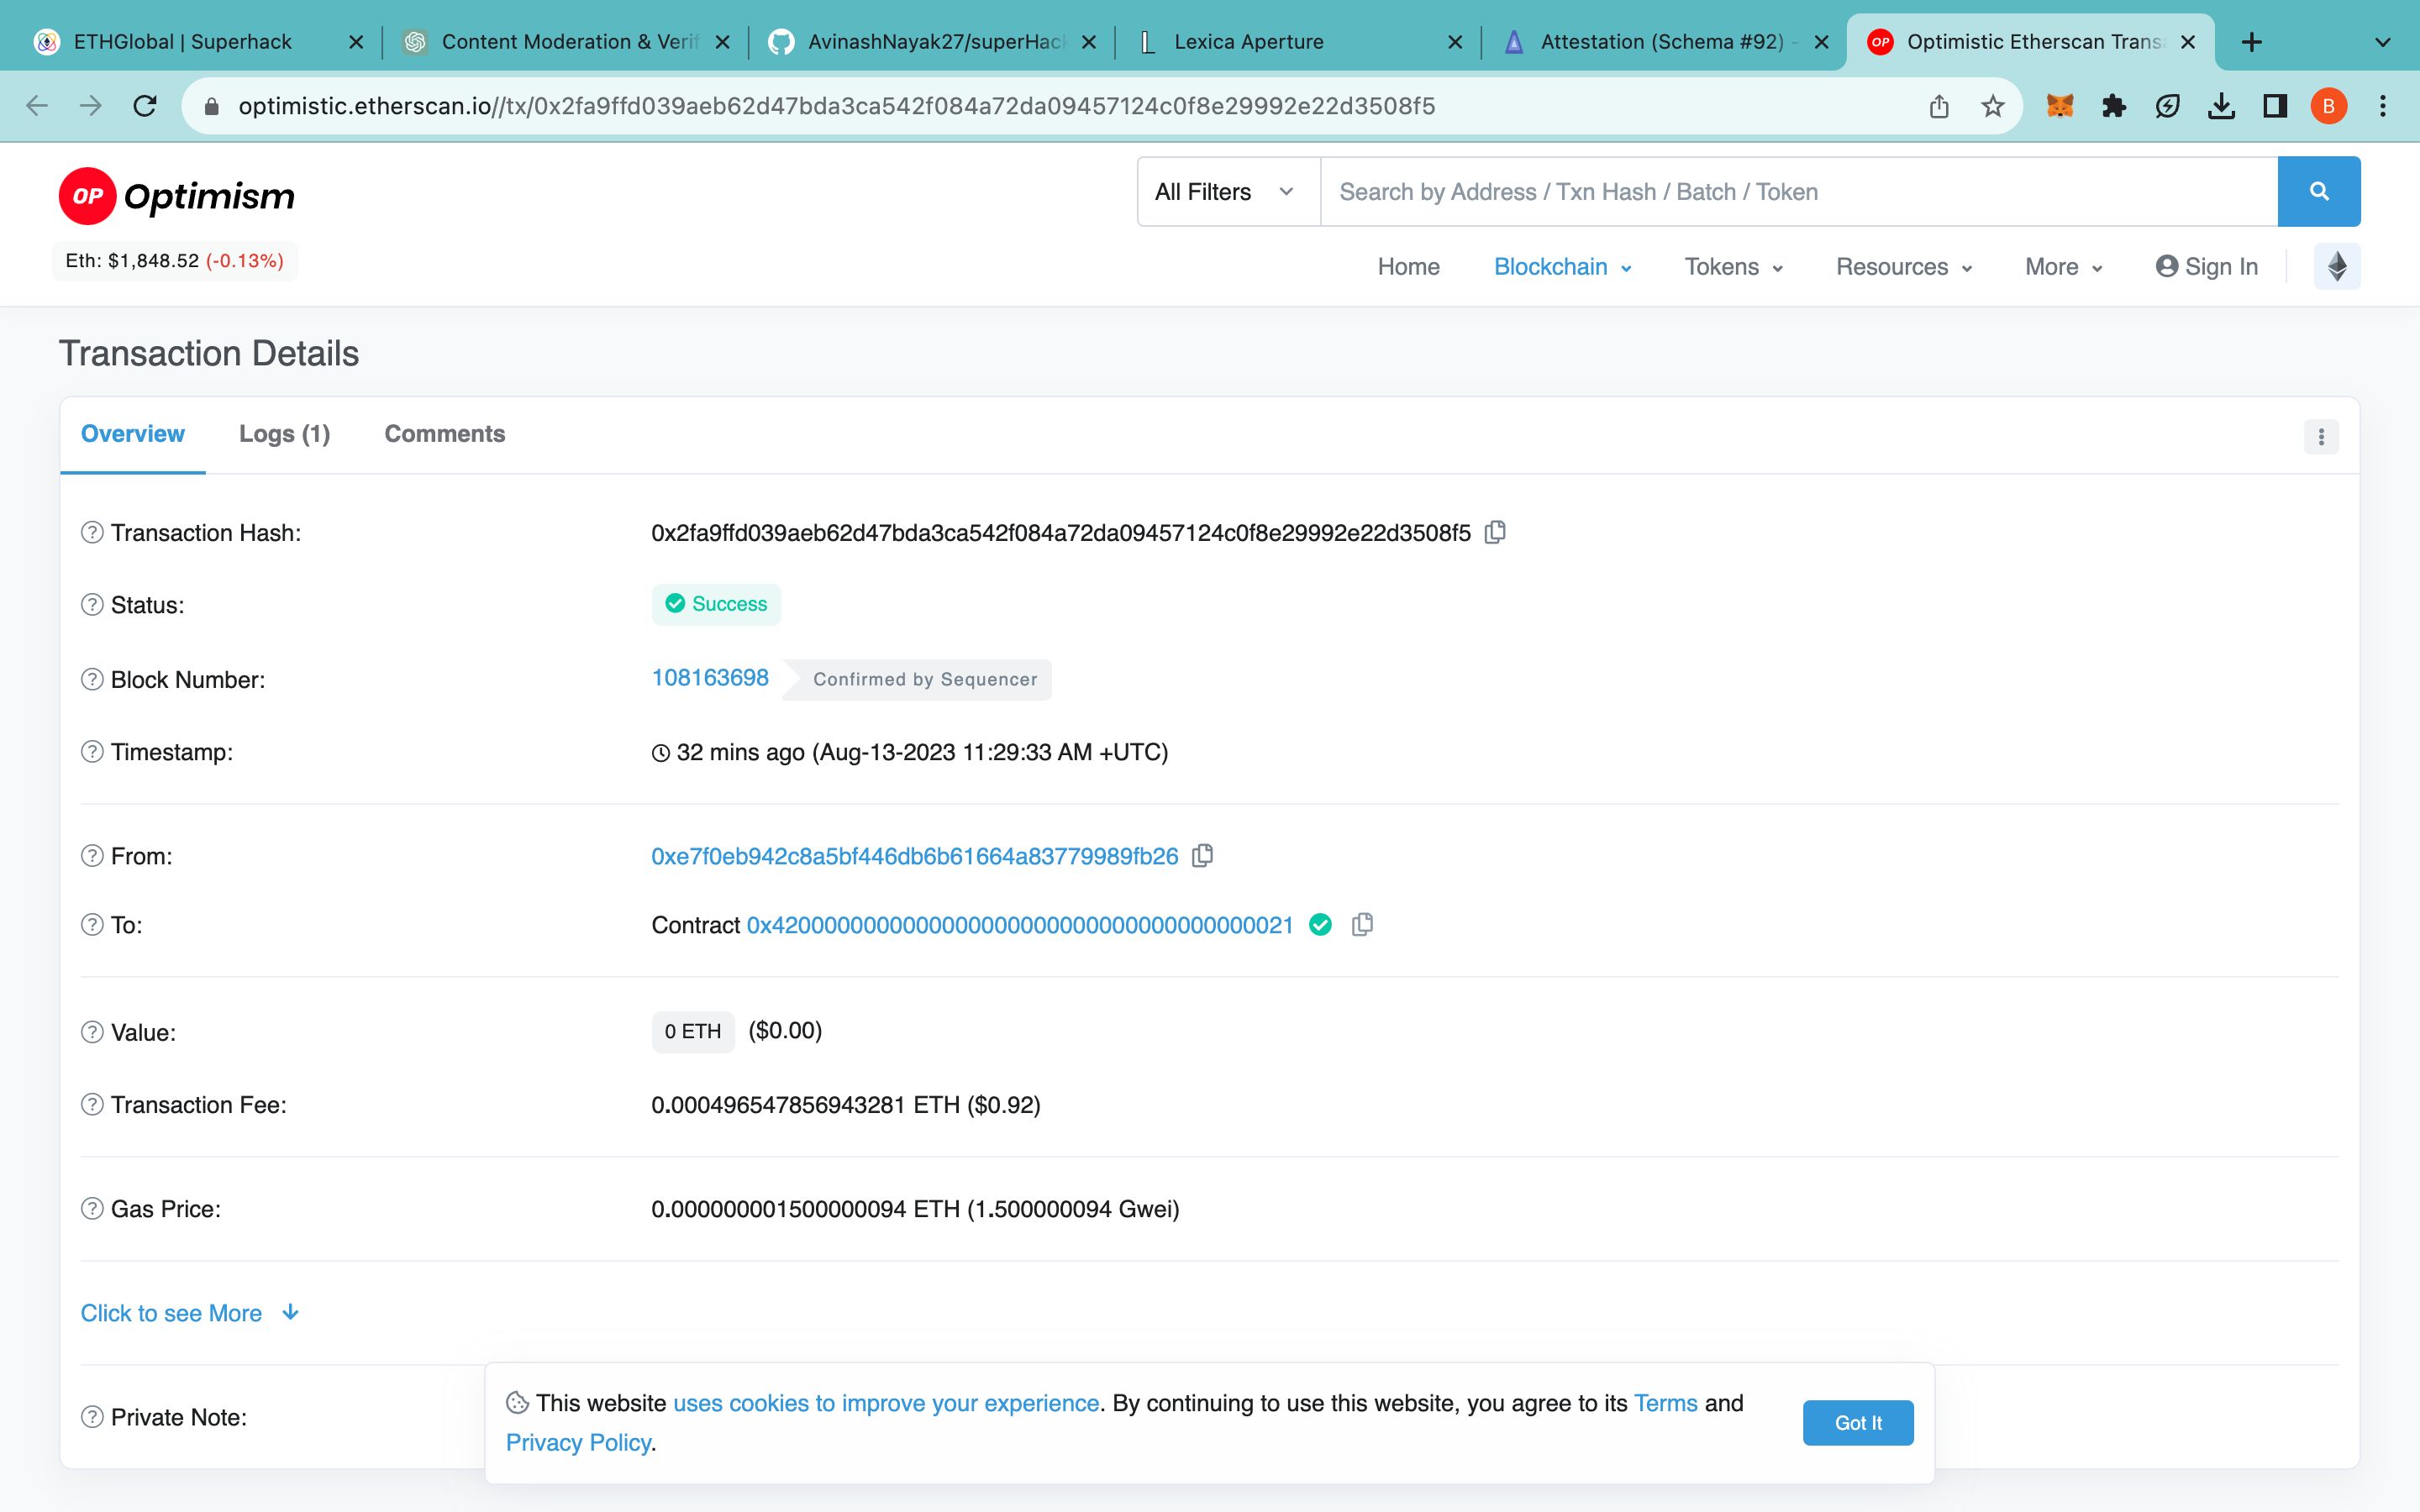Click the share page icon in address bar
Screen dimensions: 2420x1512
[x=1939, y=106]
